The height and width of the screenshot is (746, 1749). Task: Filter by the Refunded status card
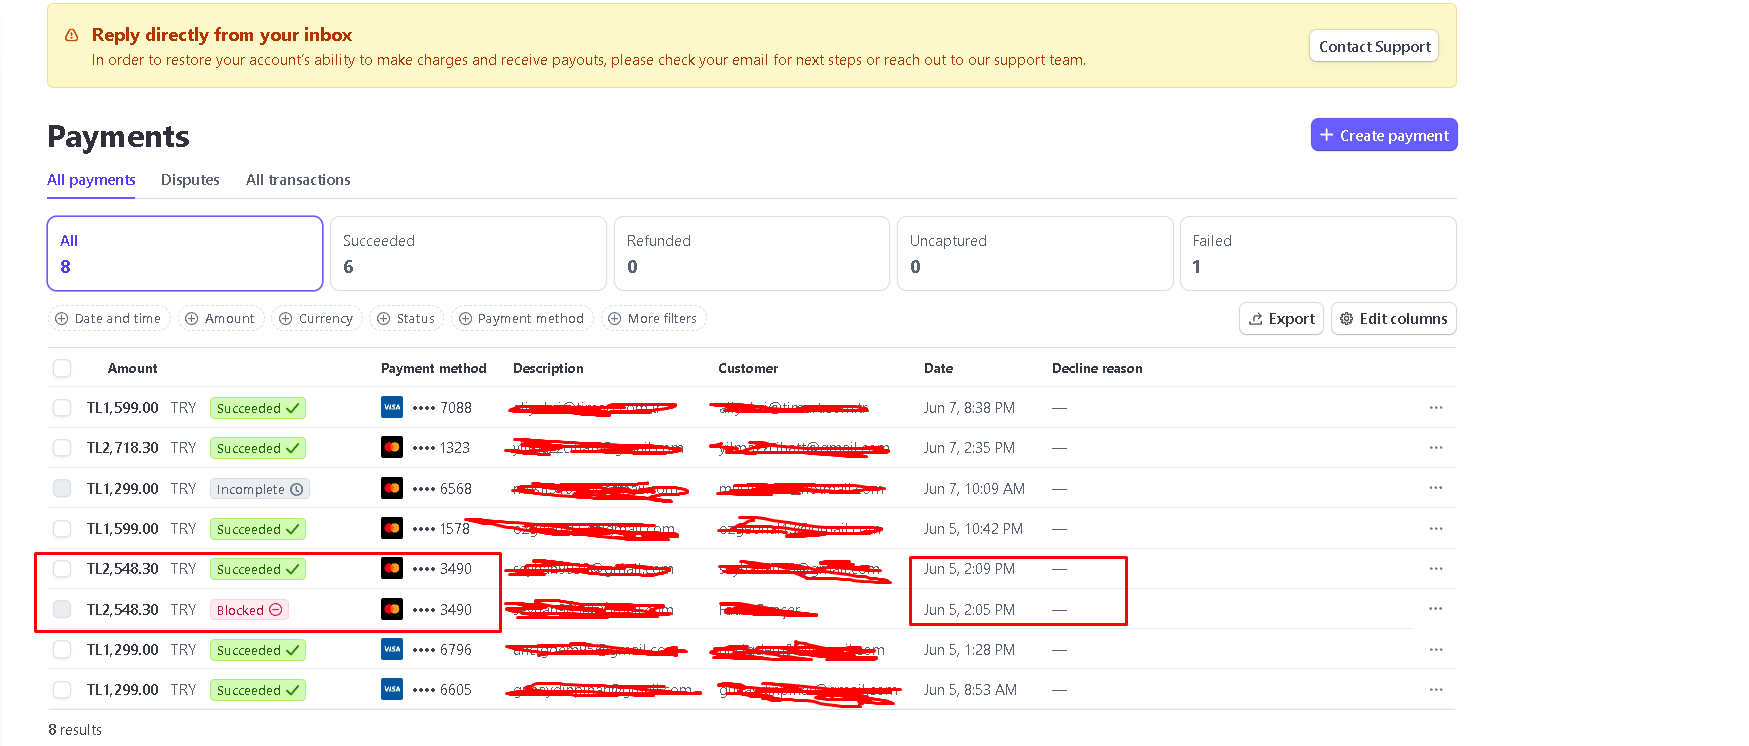point(752,253)
